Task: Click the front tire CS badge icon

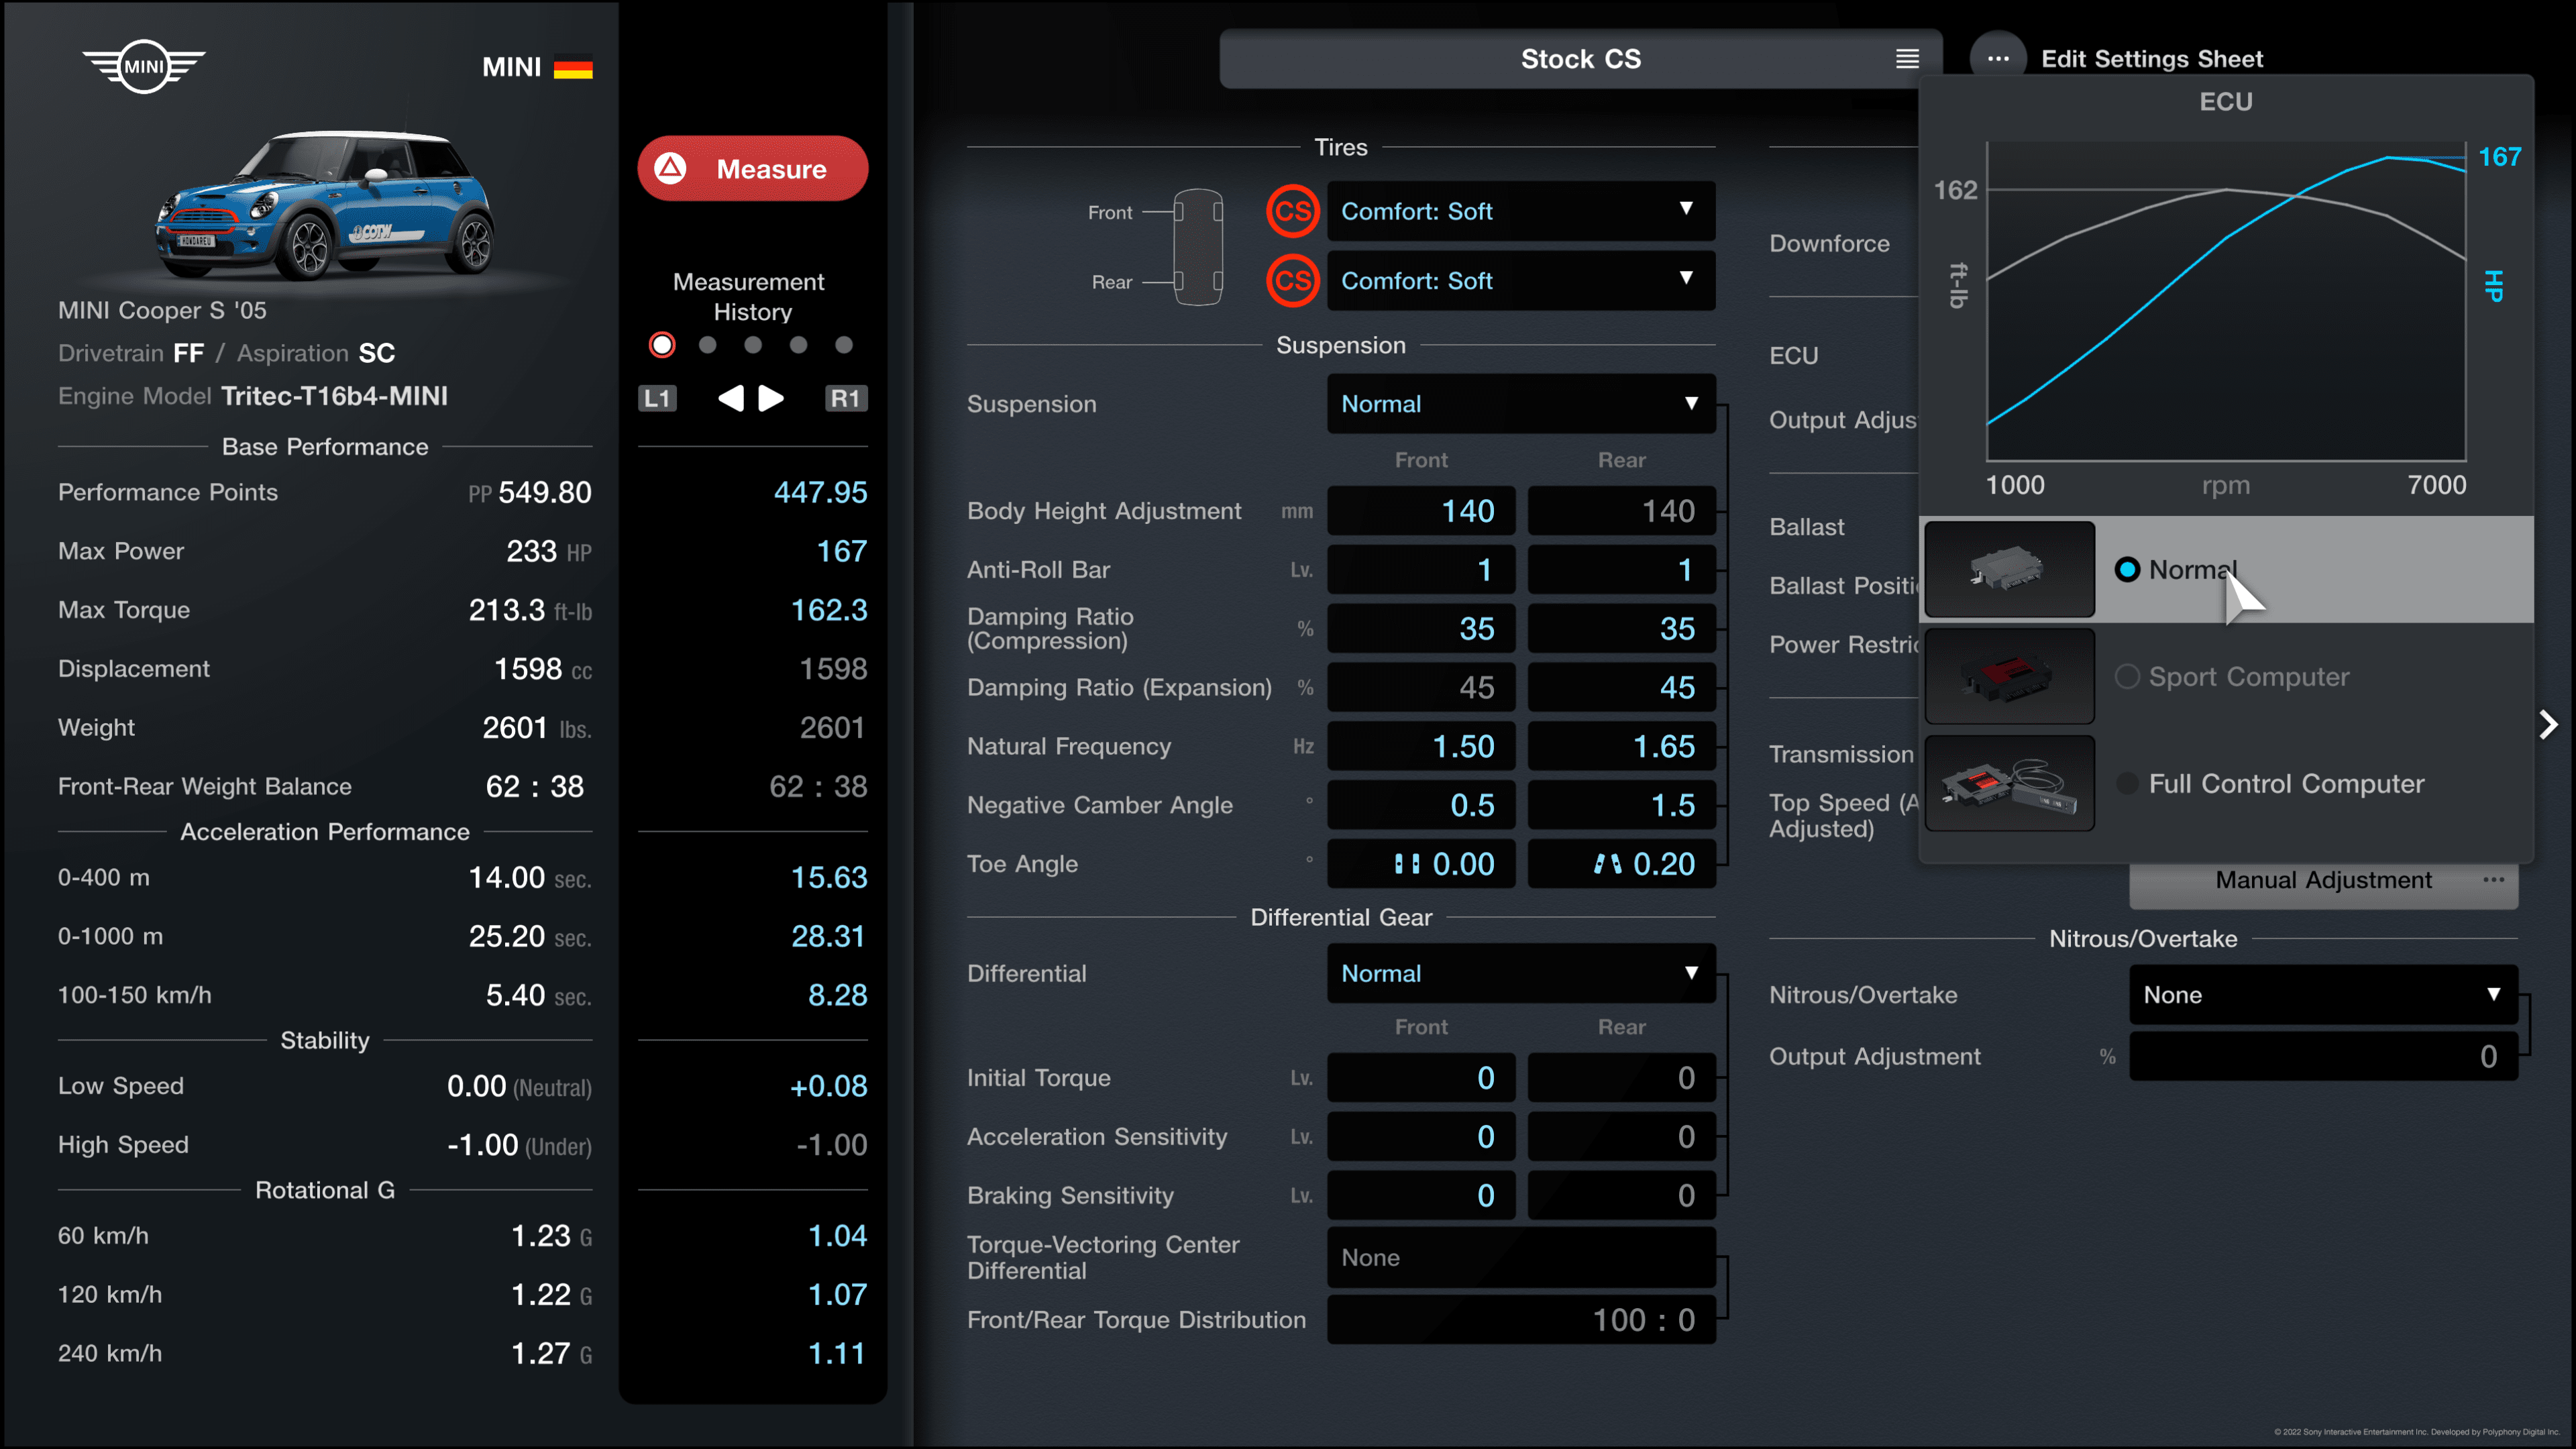Action: (1292, 211)
